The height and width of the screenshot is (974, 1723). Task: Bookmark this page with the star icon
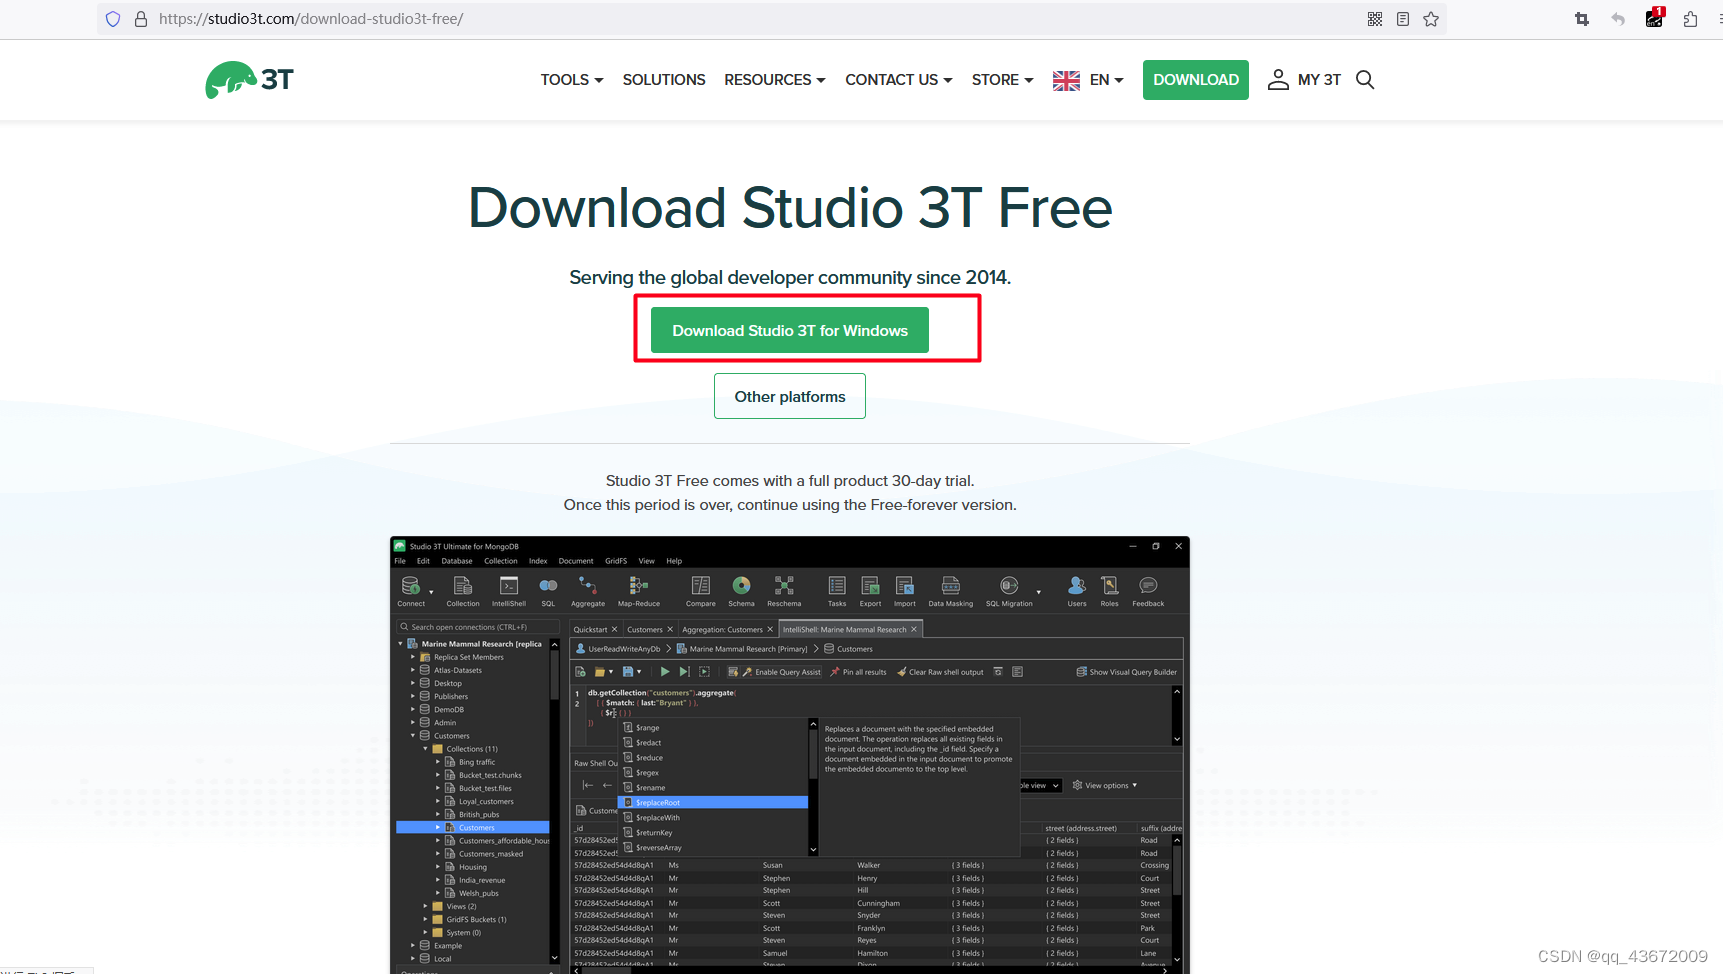(1431, 19)
